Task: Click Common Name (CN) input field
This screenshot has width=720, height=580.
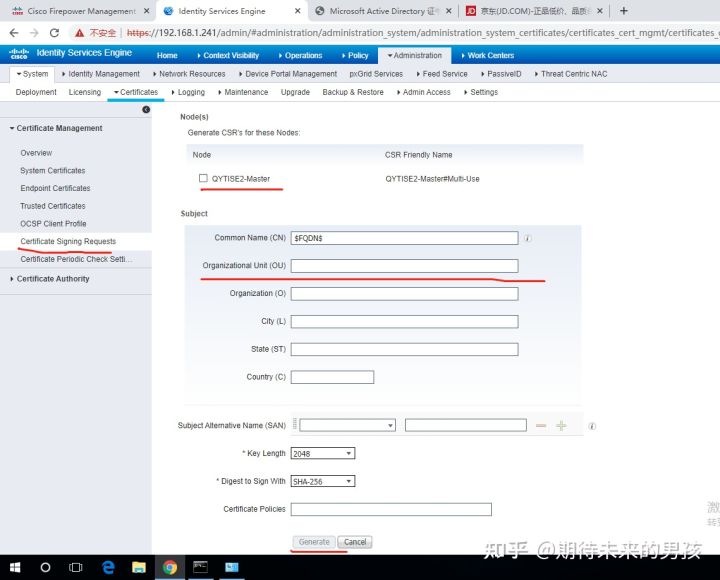Action: pos(405,238)
